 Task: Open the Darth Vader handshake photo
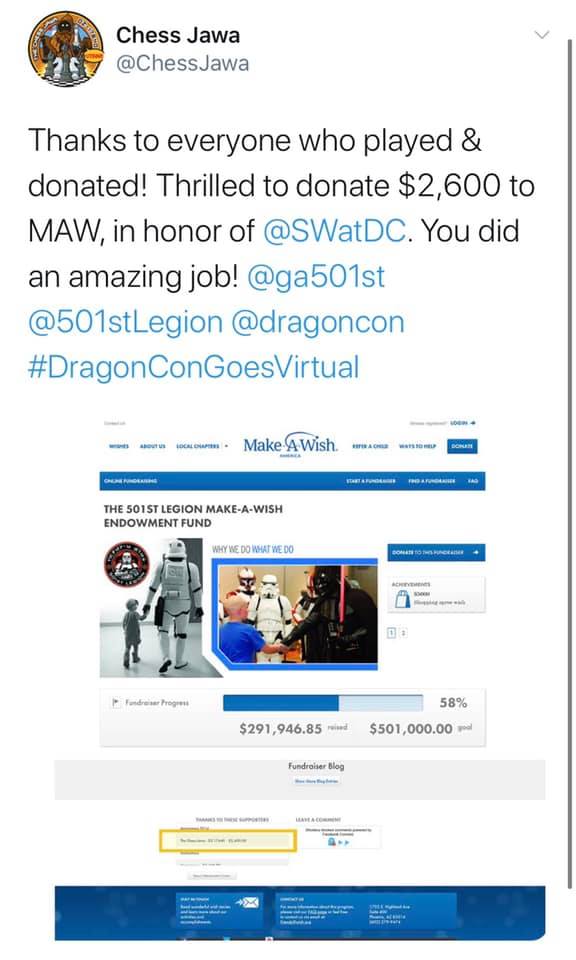point(298,613)
